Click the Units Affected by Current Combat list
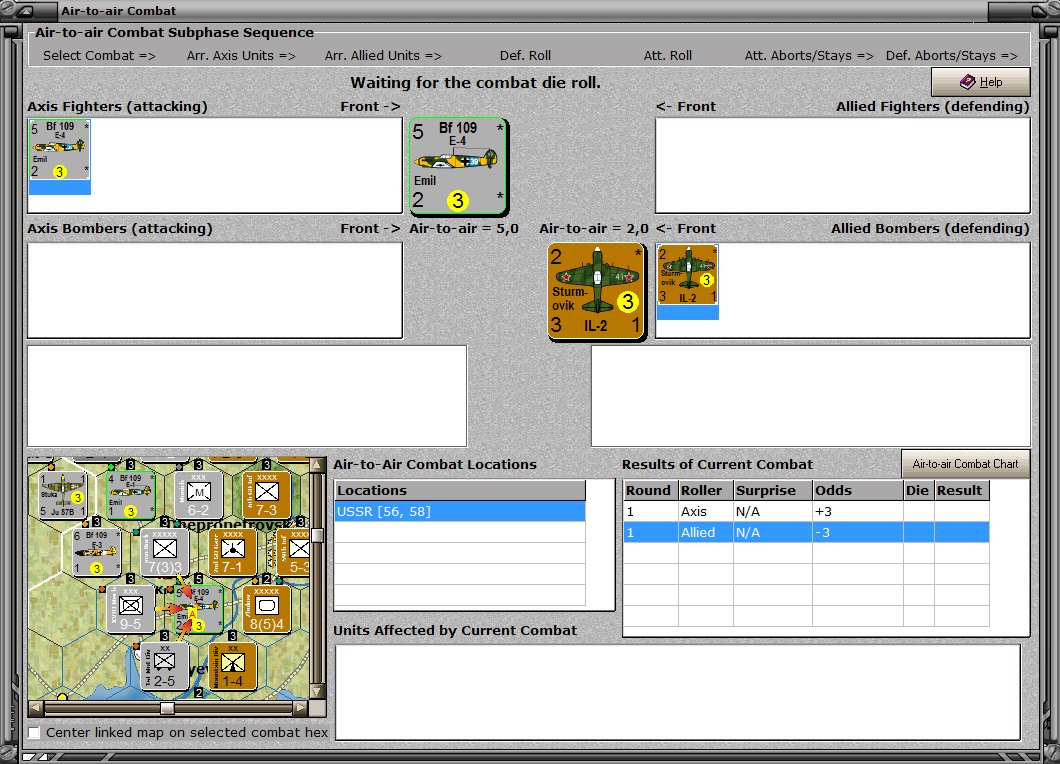1060x764 pixels. click(677, 692)
